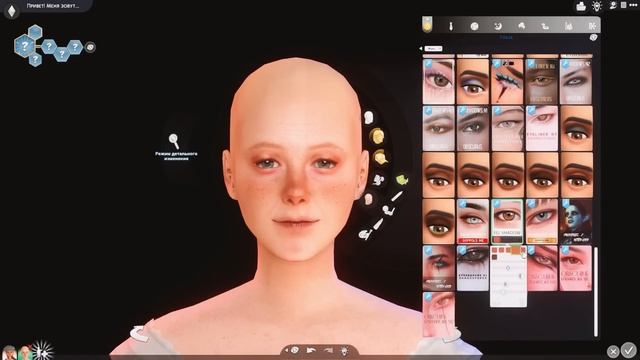Select the gold badge category tab

(427, 24)
